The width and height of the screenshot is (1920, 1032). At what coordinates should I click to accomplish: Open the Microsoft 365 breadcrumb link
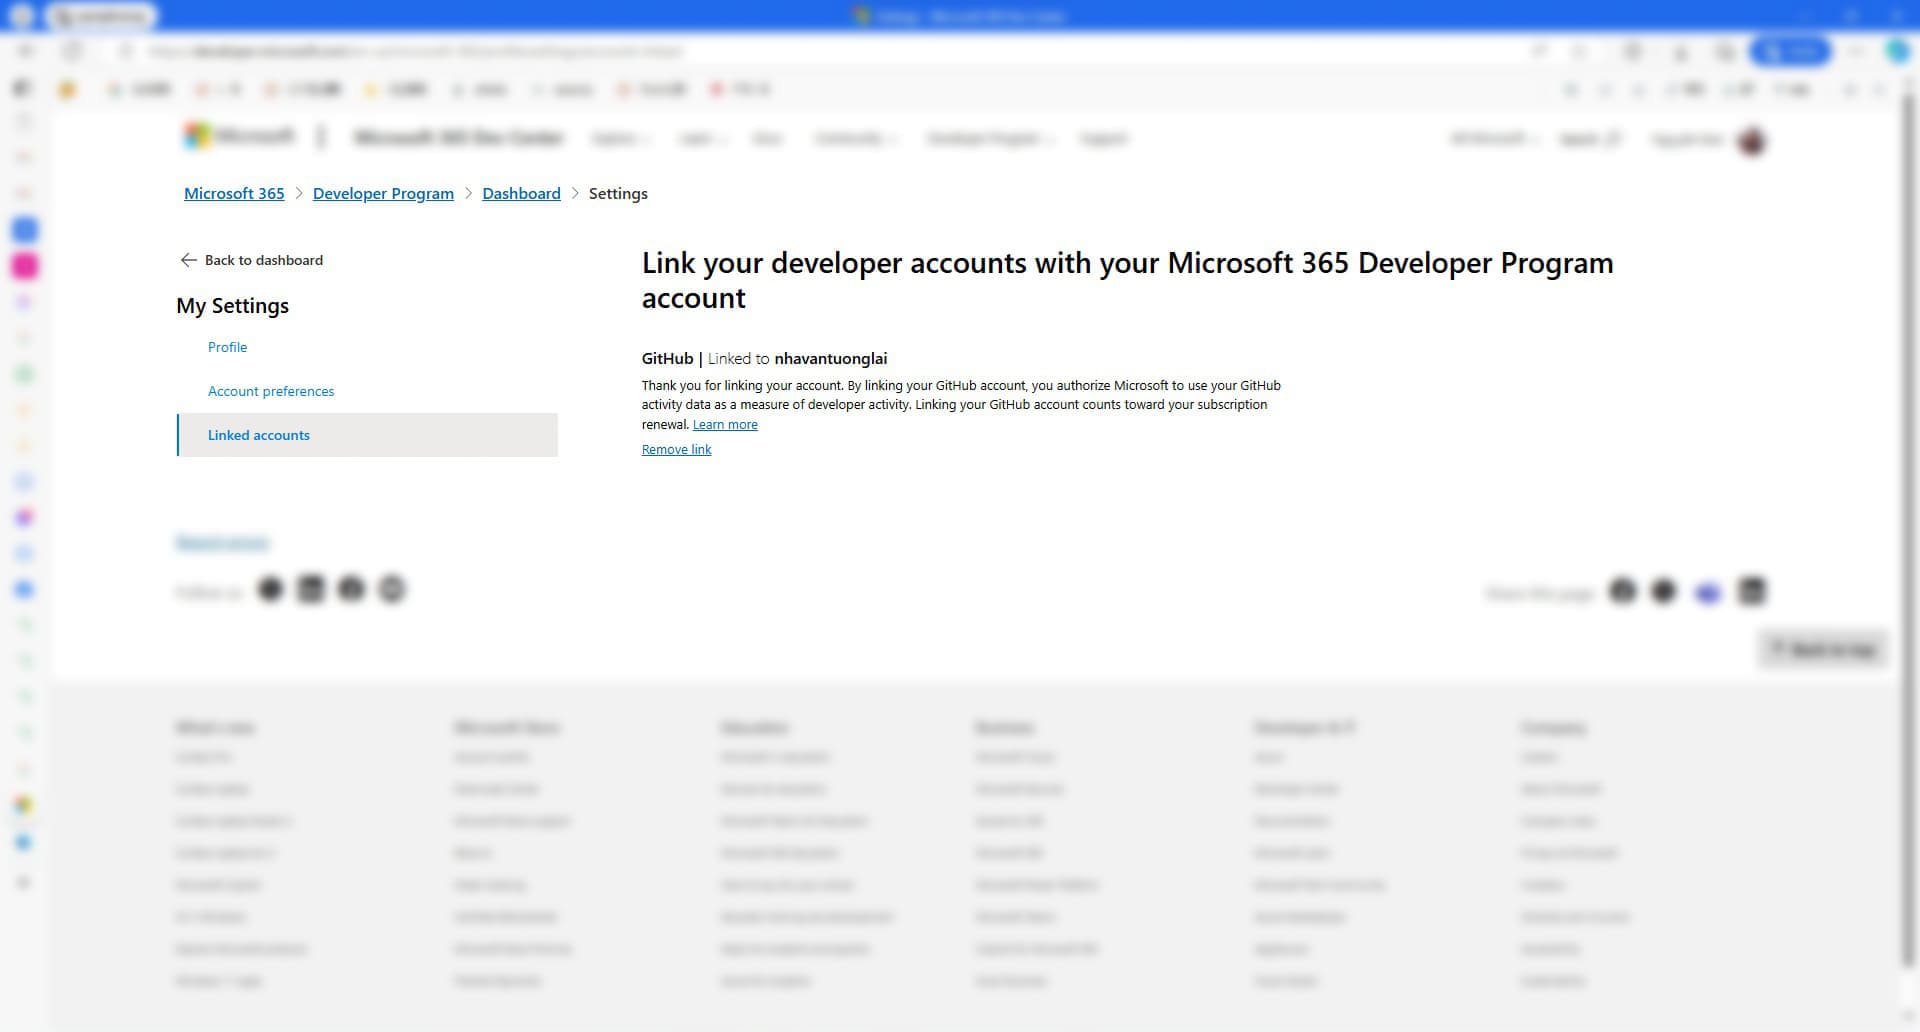234,193
